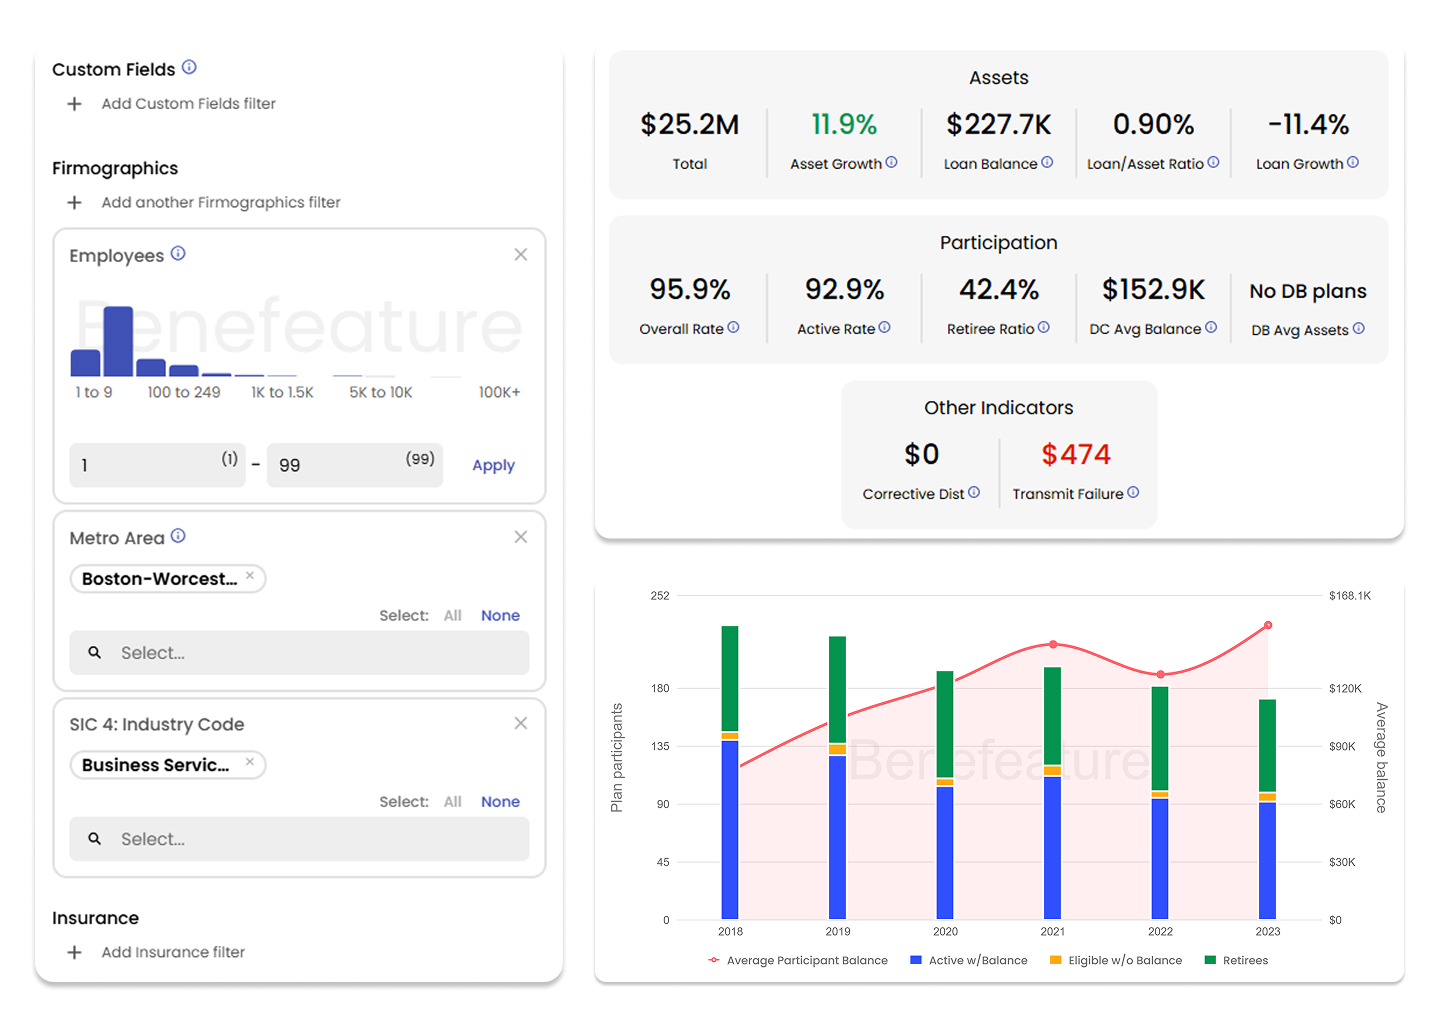Click the search icon in Metro Area select
The height and width of the screenshot is (1024, 1440).
coord(94,652)
